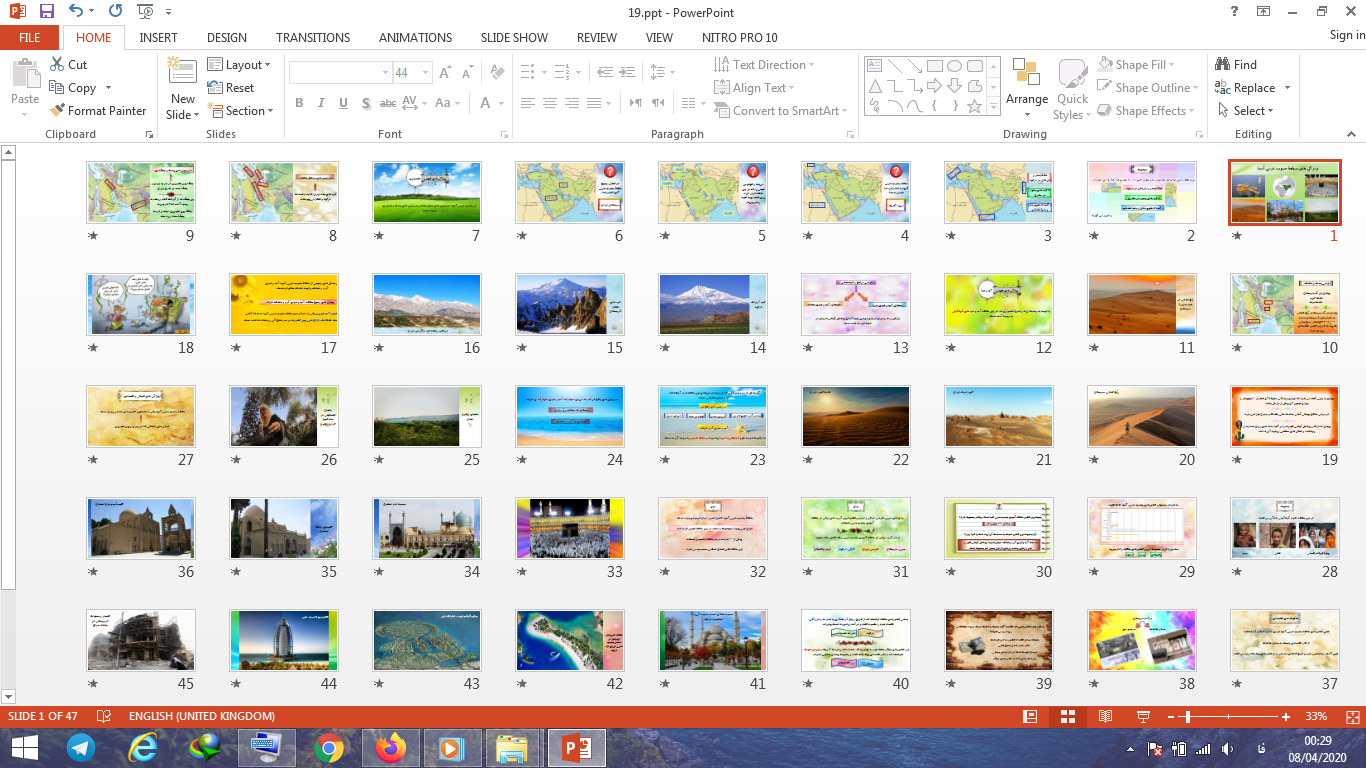Click the Reset button in Slides group

click(x=231, y=88)
